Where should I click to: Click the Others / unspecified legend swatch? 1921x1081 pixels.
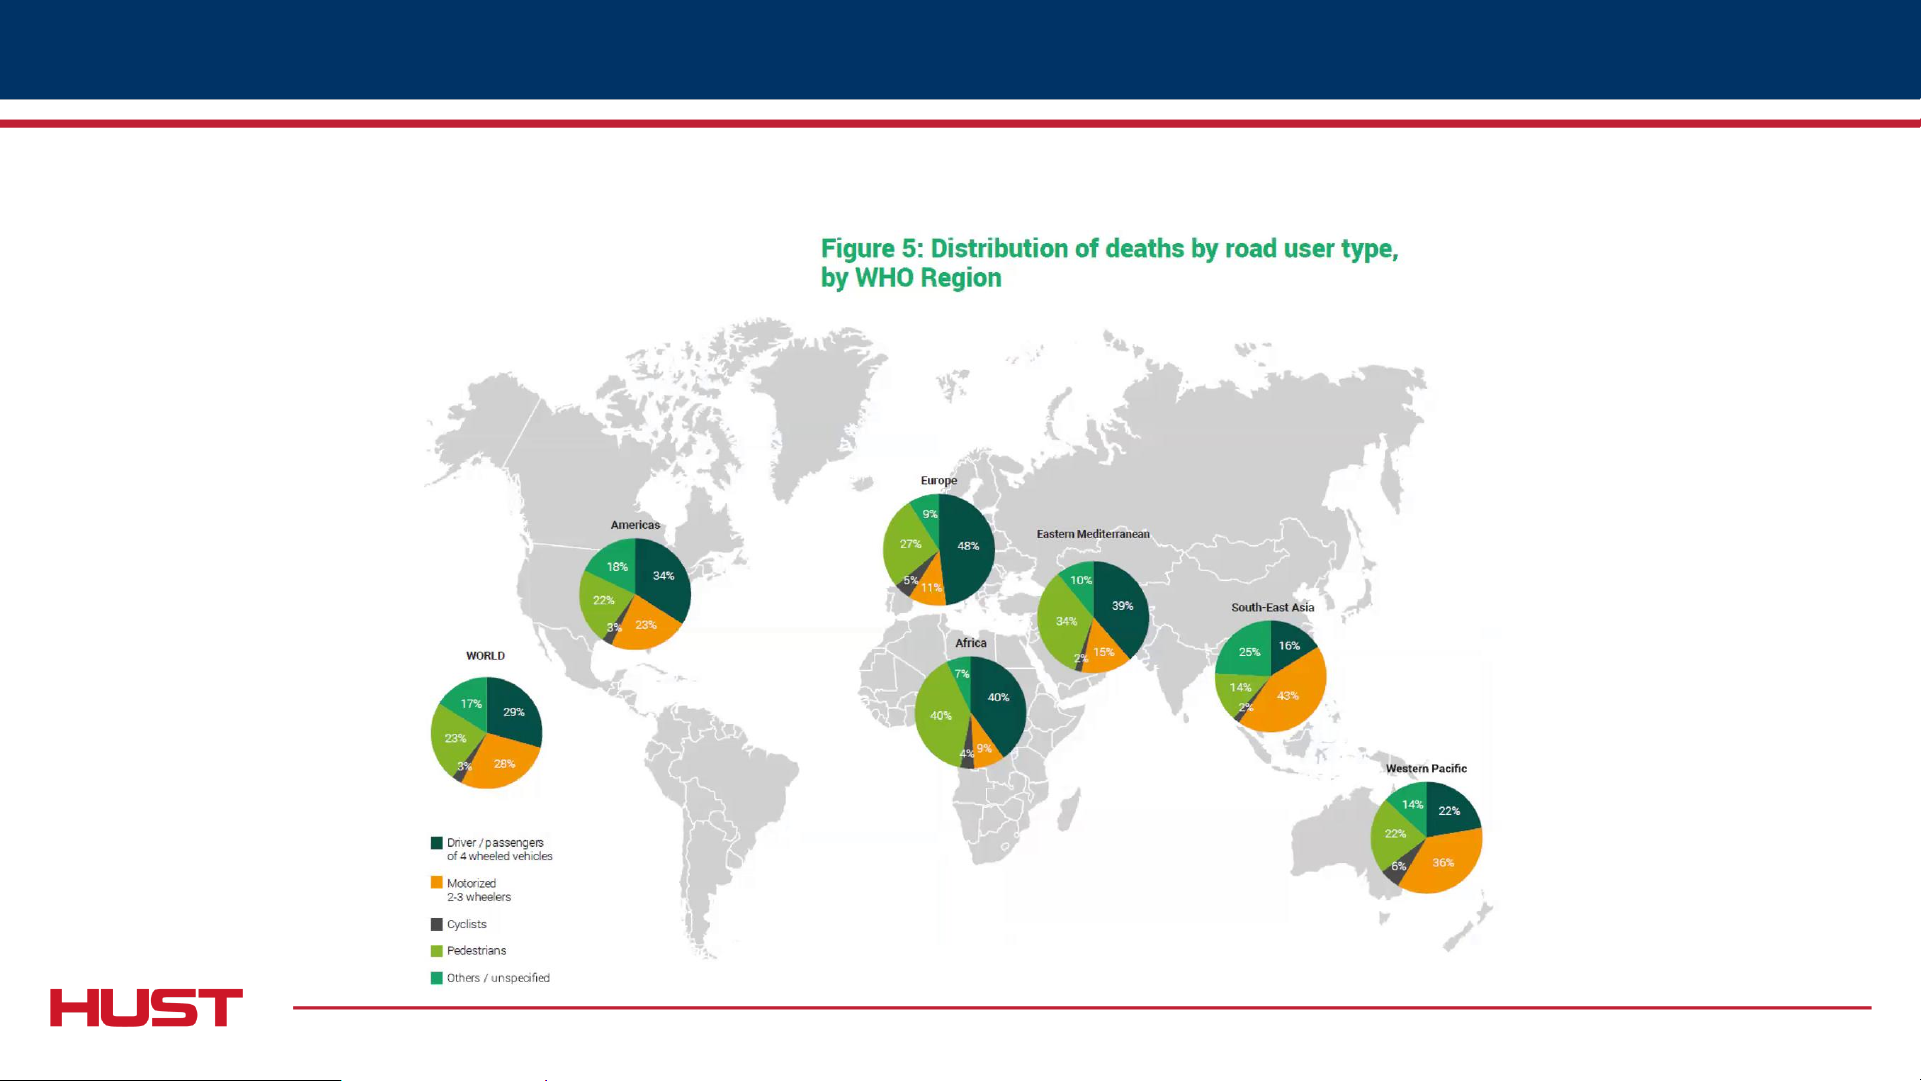point(436,978)
